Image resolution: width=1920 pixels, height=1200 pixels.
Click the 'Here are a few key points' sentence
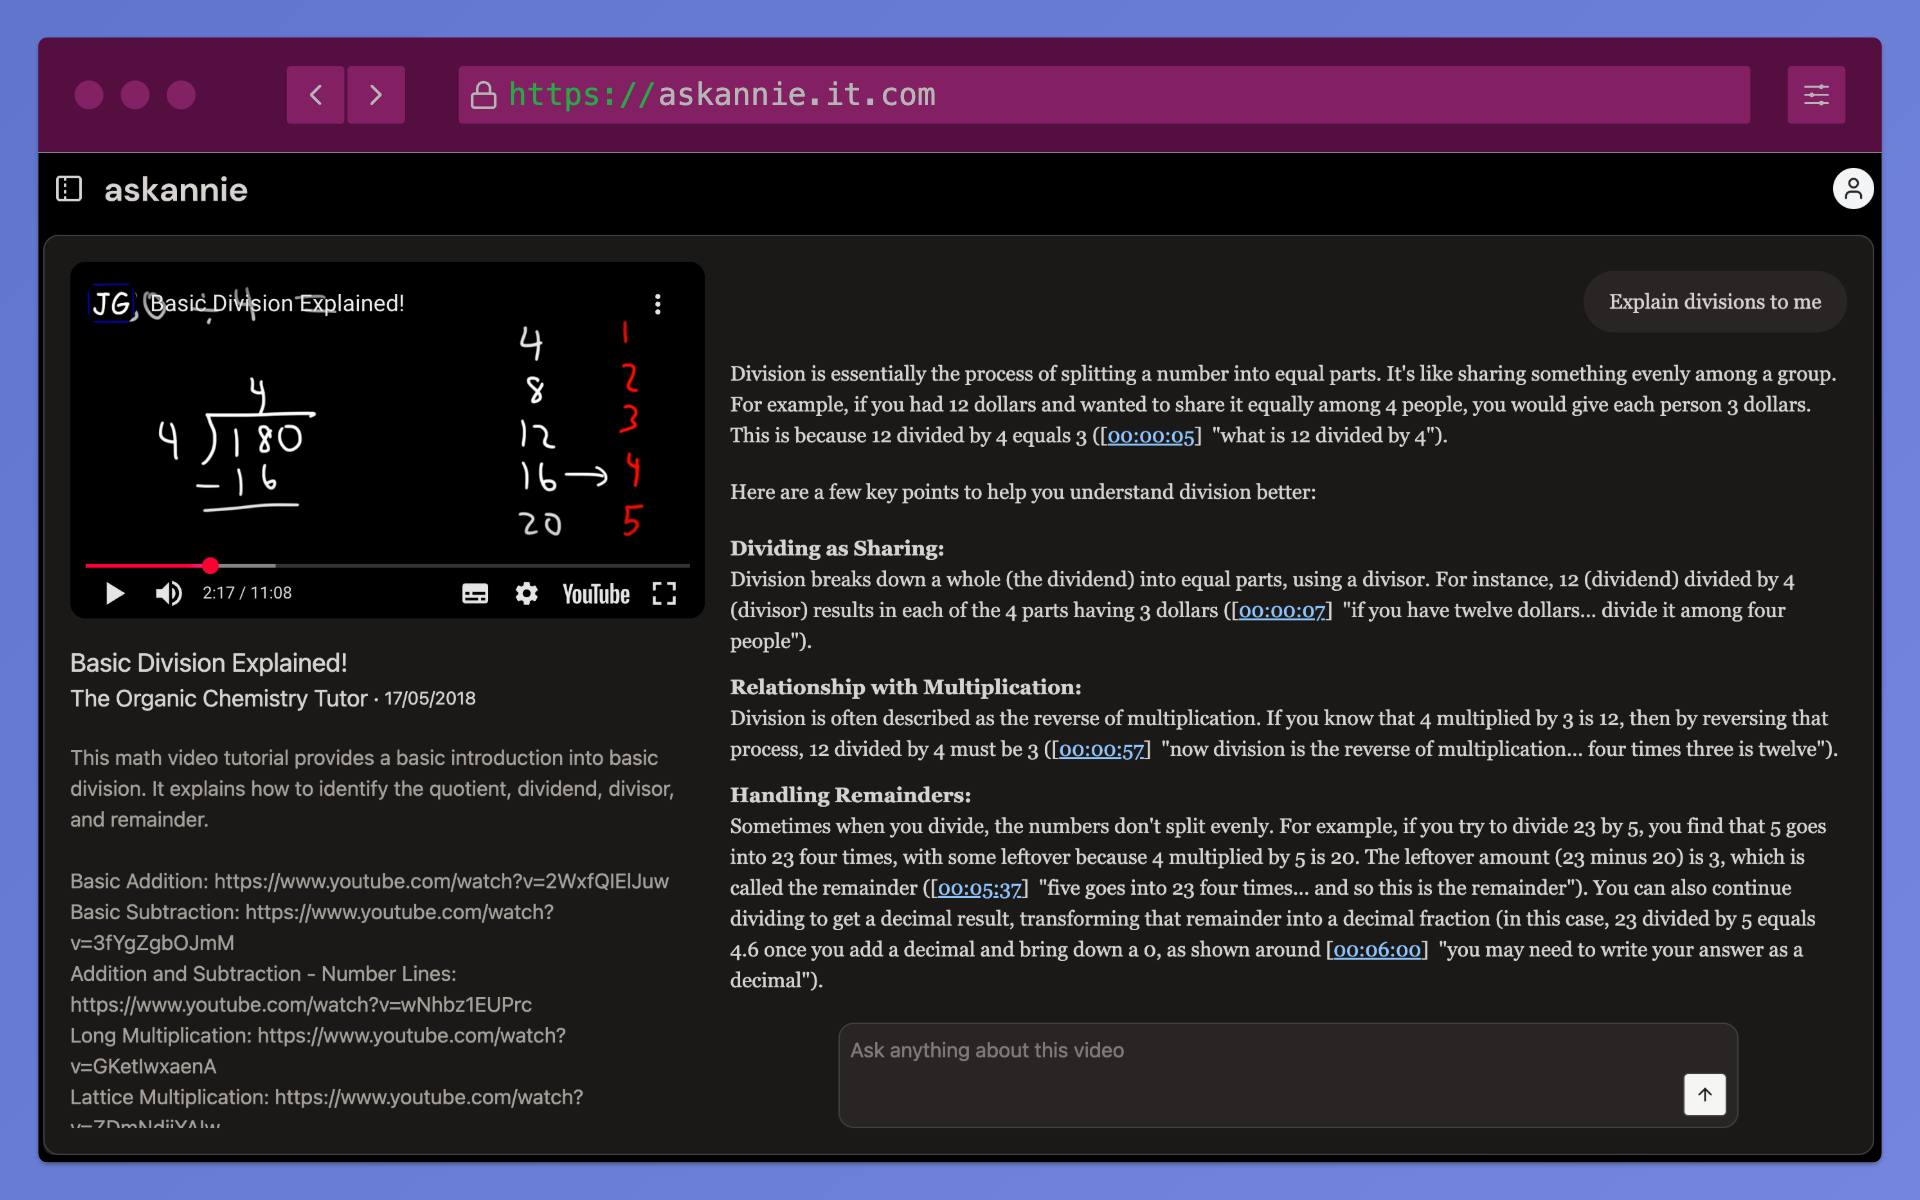[x=1023, y=493]
